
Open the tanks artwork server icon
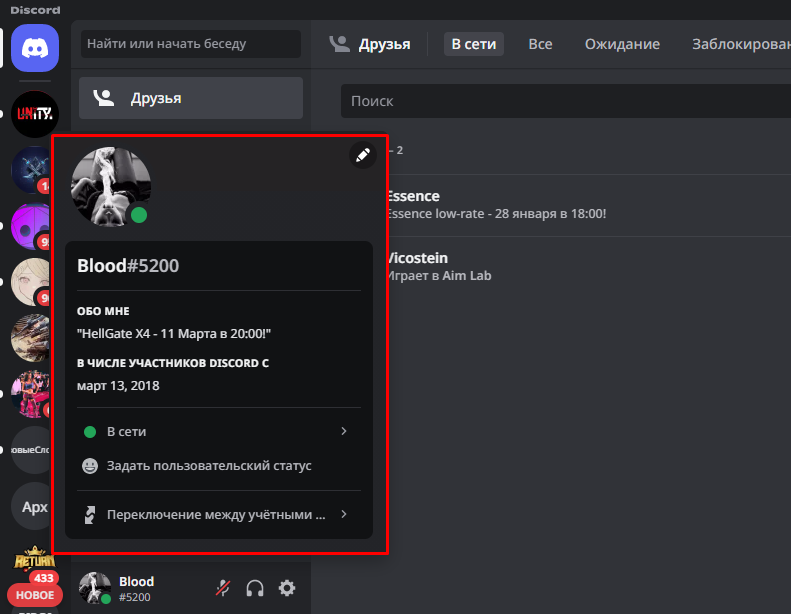point(31,338)
